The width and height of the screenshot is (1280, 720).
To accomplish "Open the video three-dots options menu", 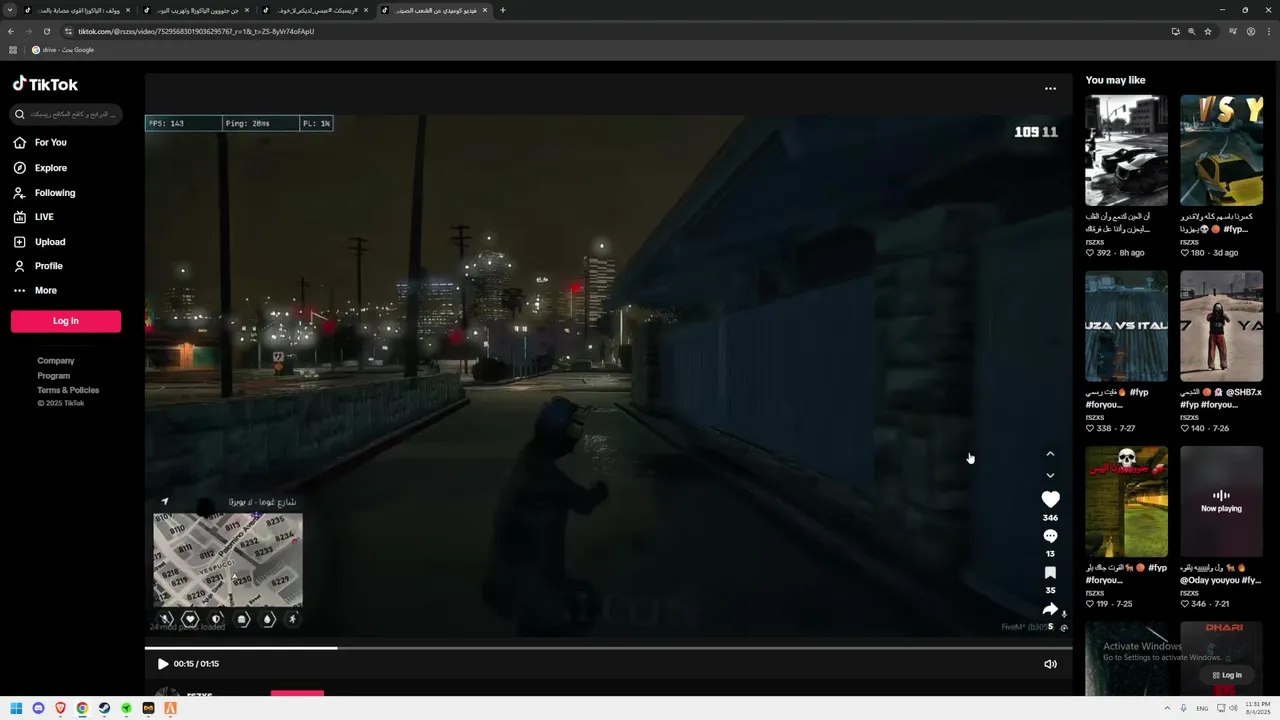I will tap(1050, 89).
